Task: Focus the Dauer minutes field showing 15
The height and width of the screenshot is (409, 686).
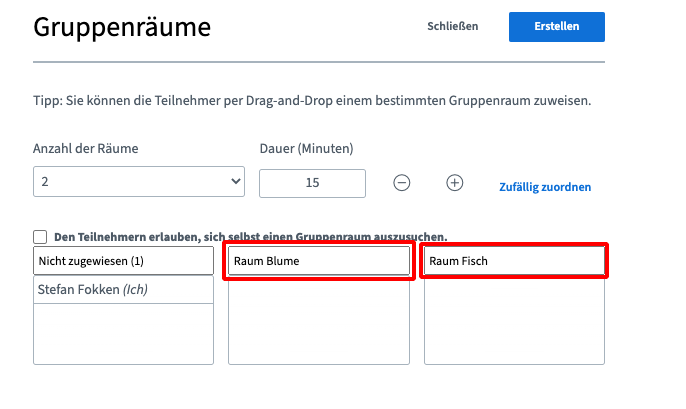Action: point(312,183)
